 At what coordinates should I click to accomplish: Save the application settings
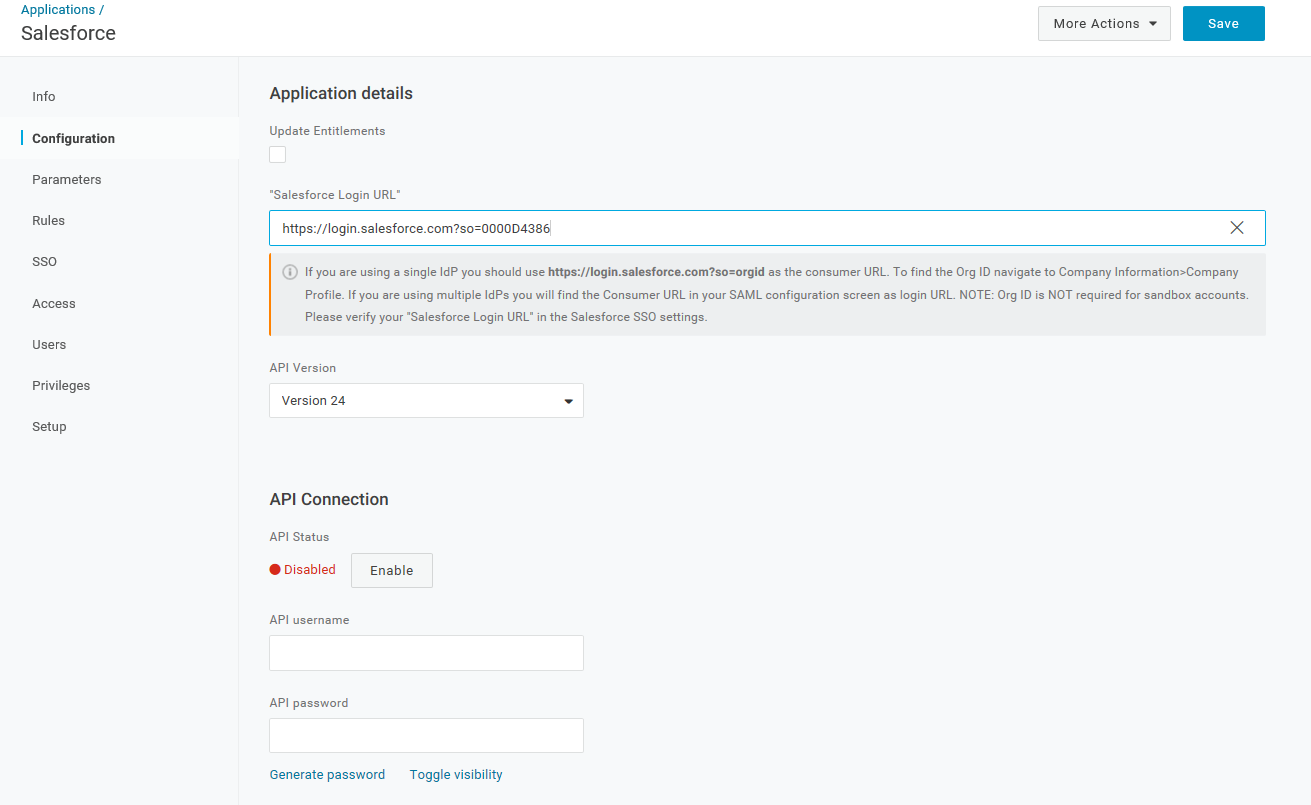1223,24
